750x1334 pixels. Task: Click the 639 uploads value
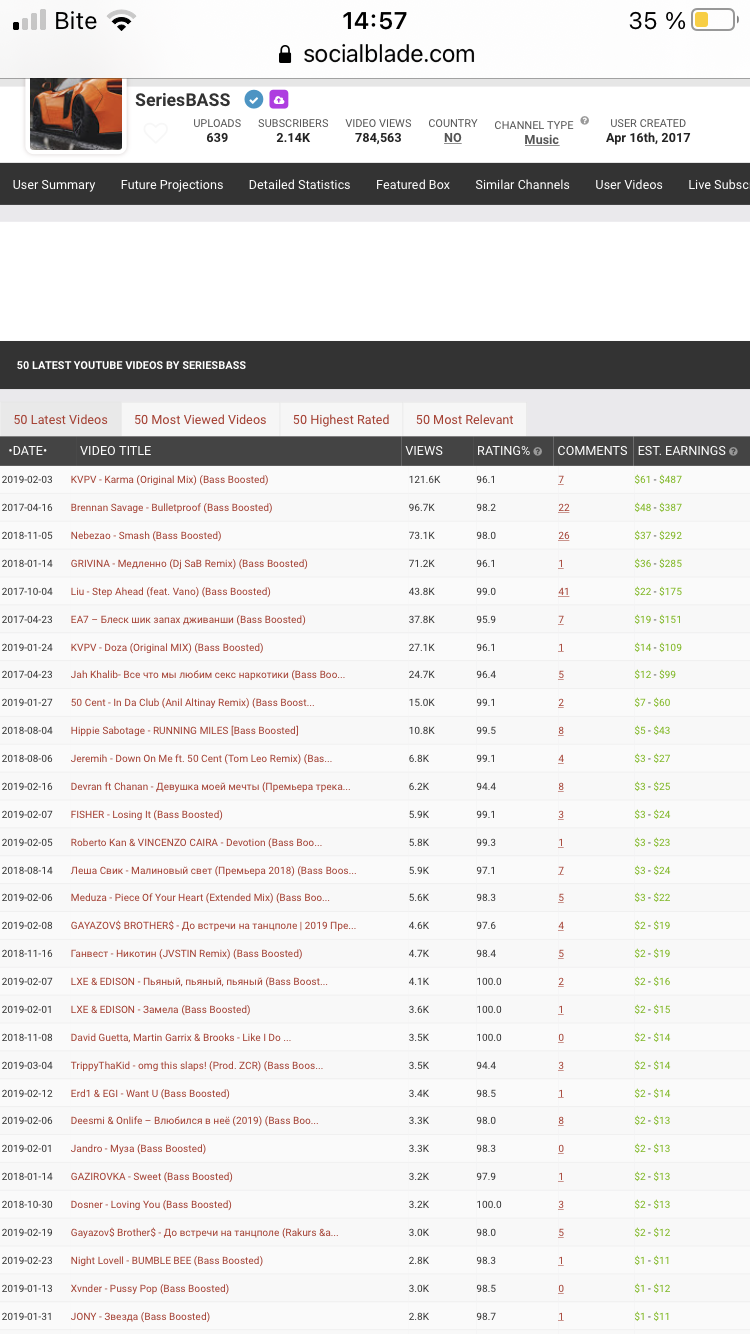pyautogui.click(x=217, y=139)
